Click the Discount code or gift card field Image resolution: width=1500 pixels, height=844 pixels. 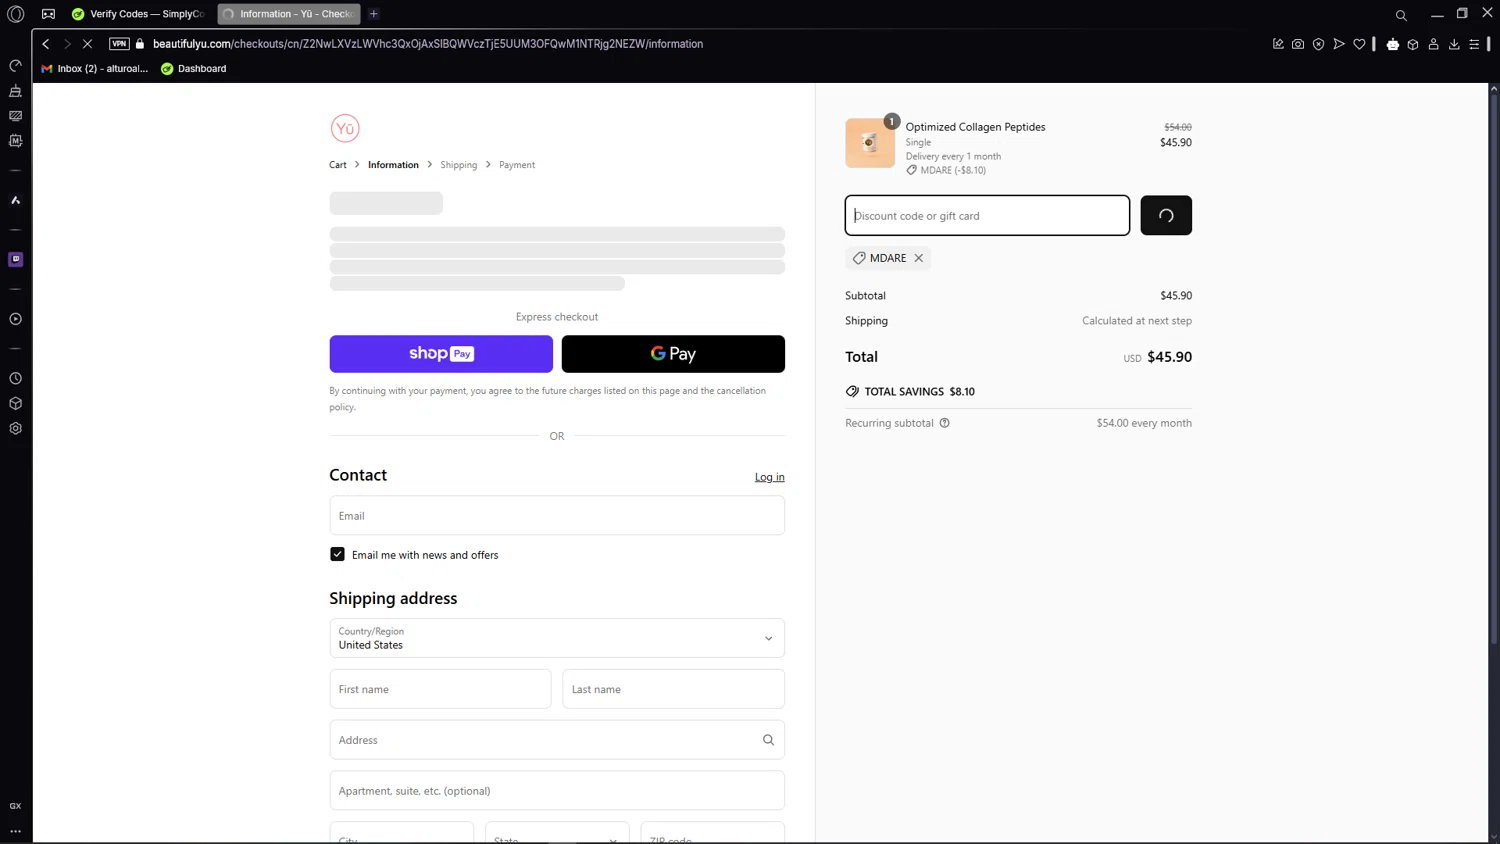coord(987,215)
